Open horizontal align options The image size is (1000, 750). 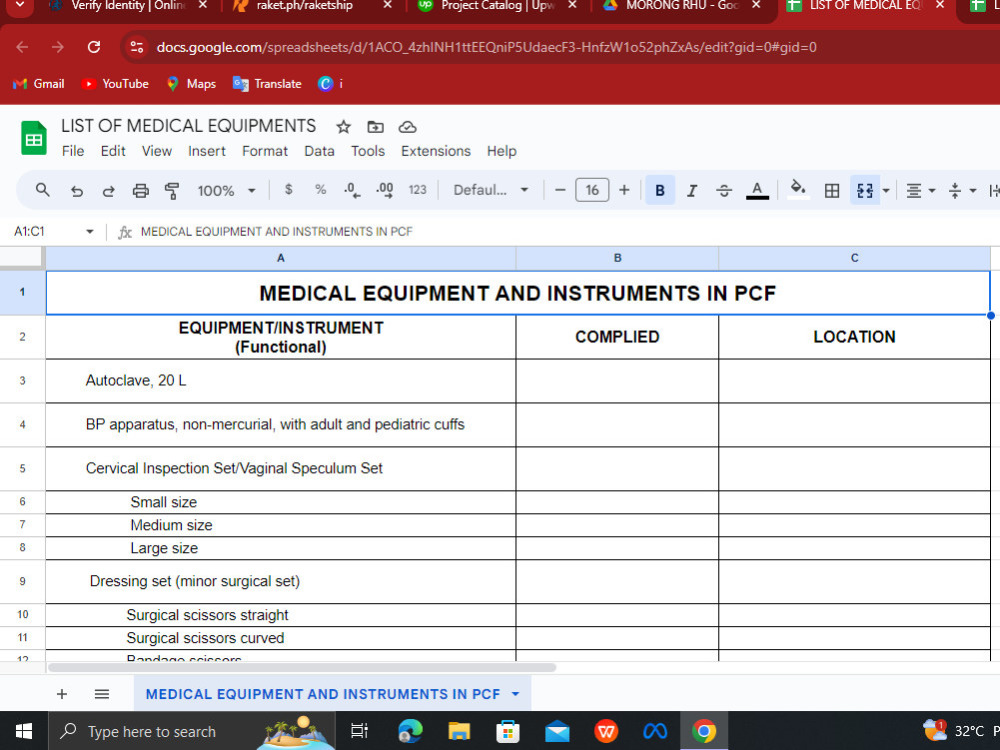click(920, 191)
